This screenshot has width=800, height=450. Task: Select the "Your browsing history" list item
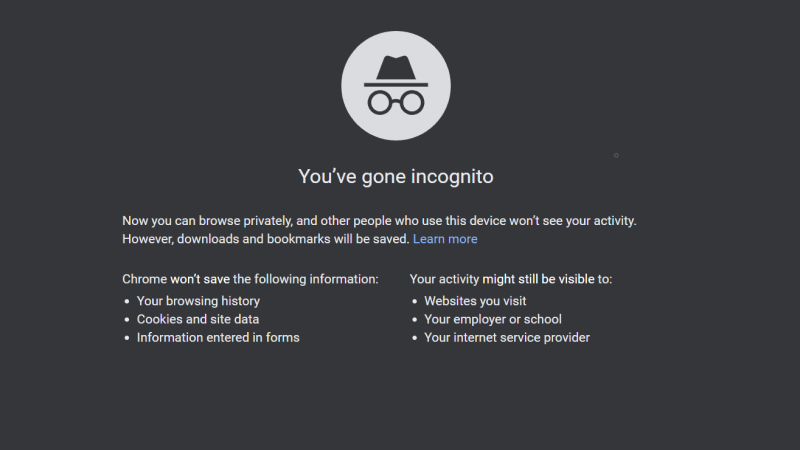point(198,301)
